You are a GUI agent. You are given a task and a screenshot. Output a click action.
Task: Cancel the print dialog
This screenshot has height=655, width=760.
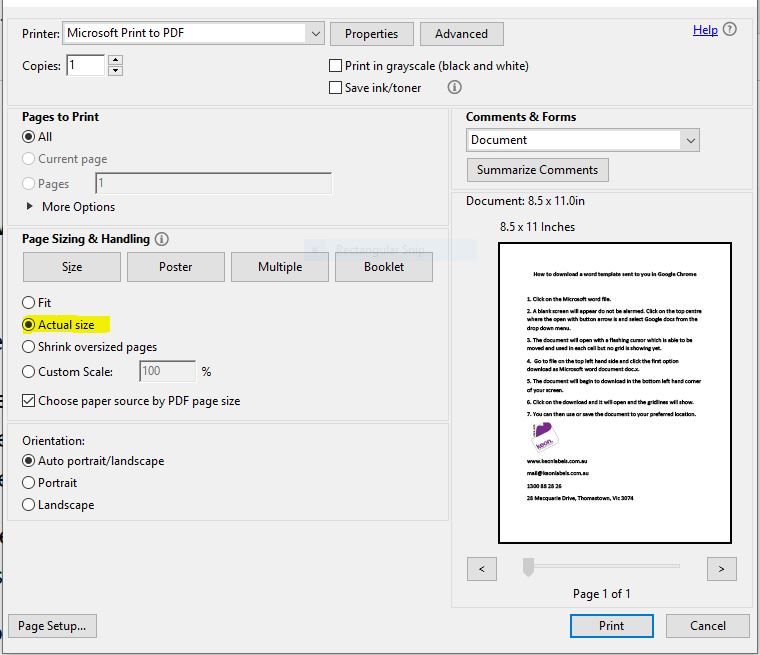(x=708, y=626)
